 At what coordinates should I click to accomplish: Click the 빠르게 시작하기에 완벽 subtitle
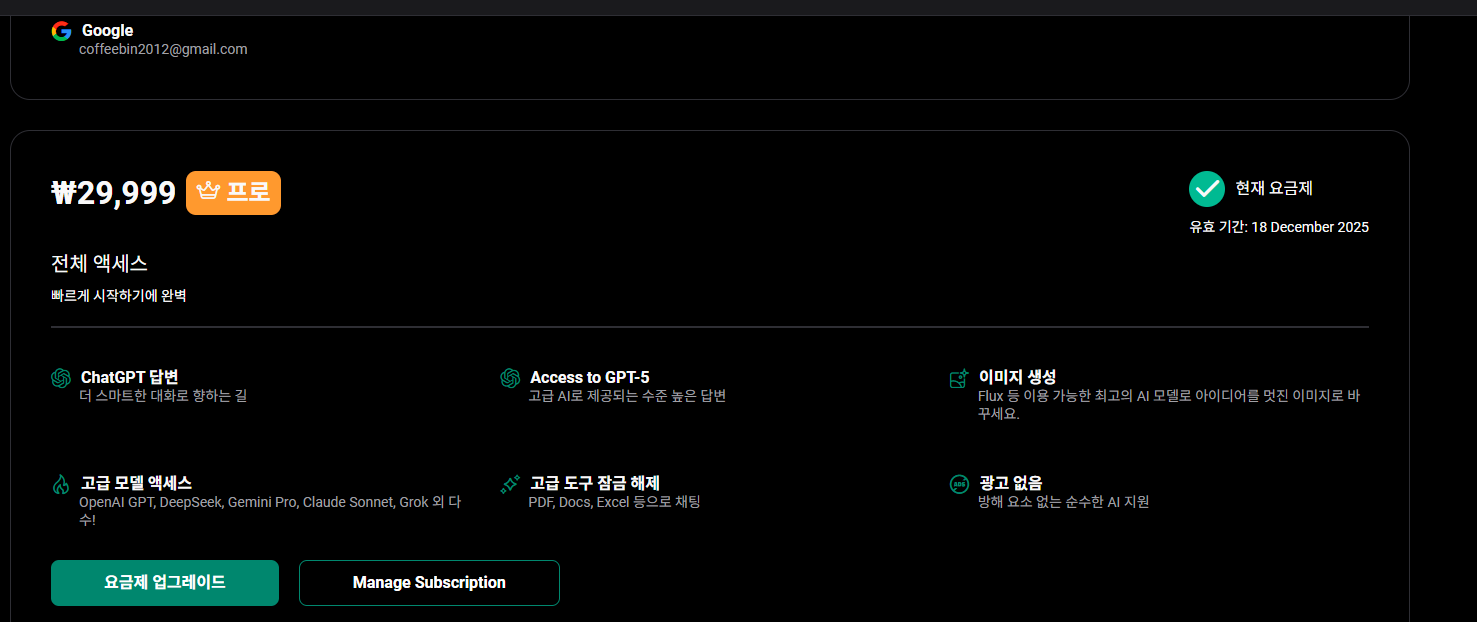pos(119,296)
